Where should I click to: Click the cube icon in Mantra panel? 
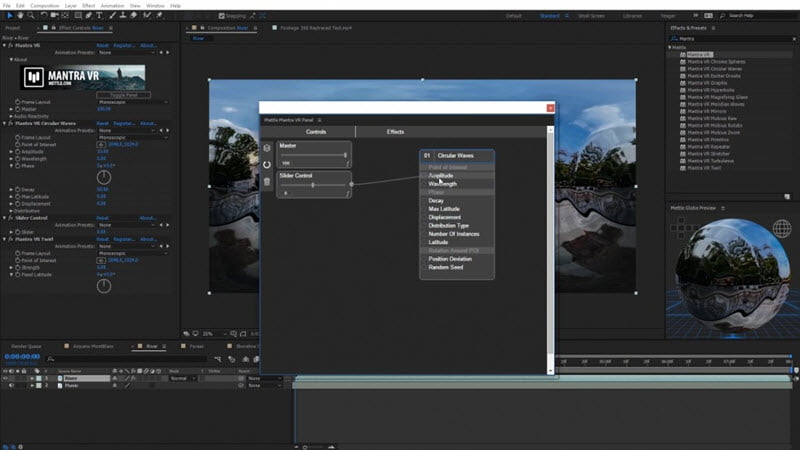(x=267, y=148)
